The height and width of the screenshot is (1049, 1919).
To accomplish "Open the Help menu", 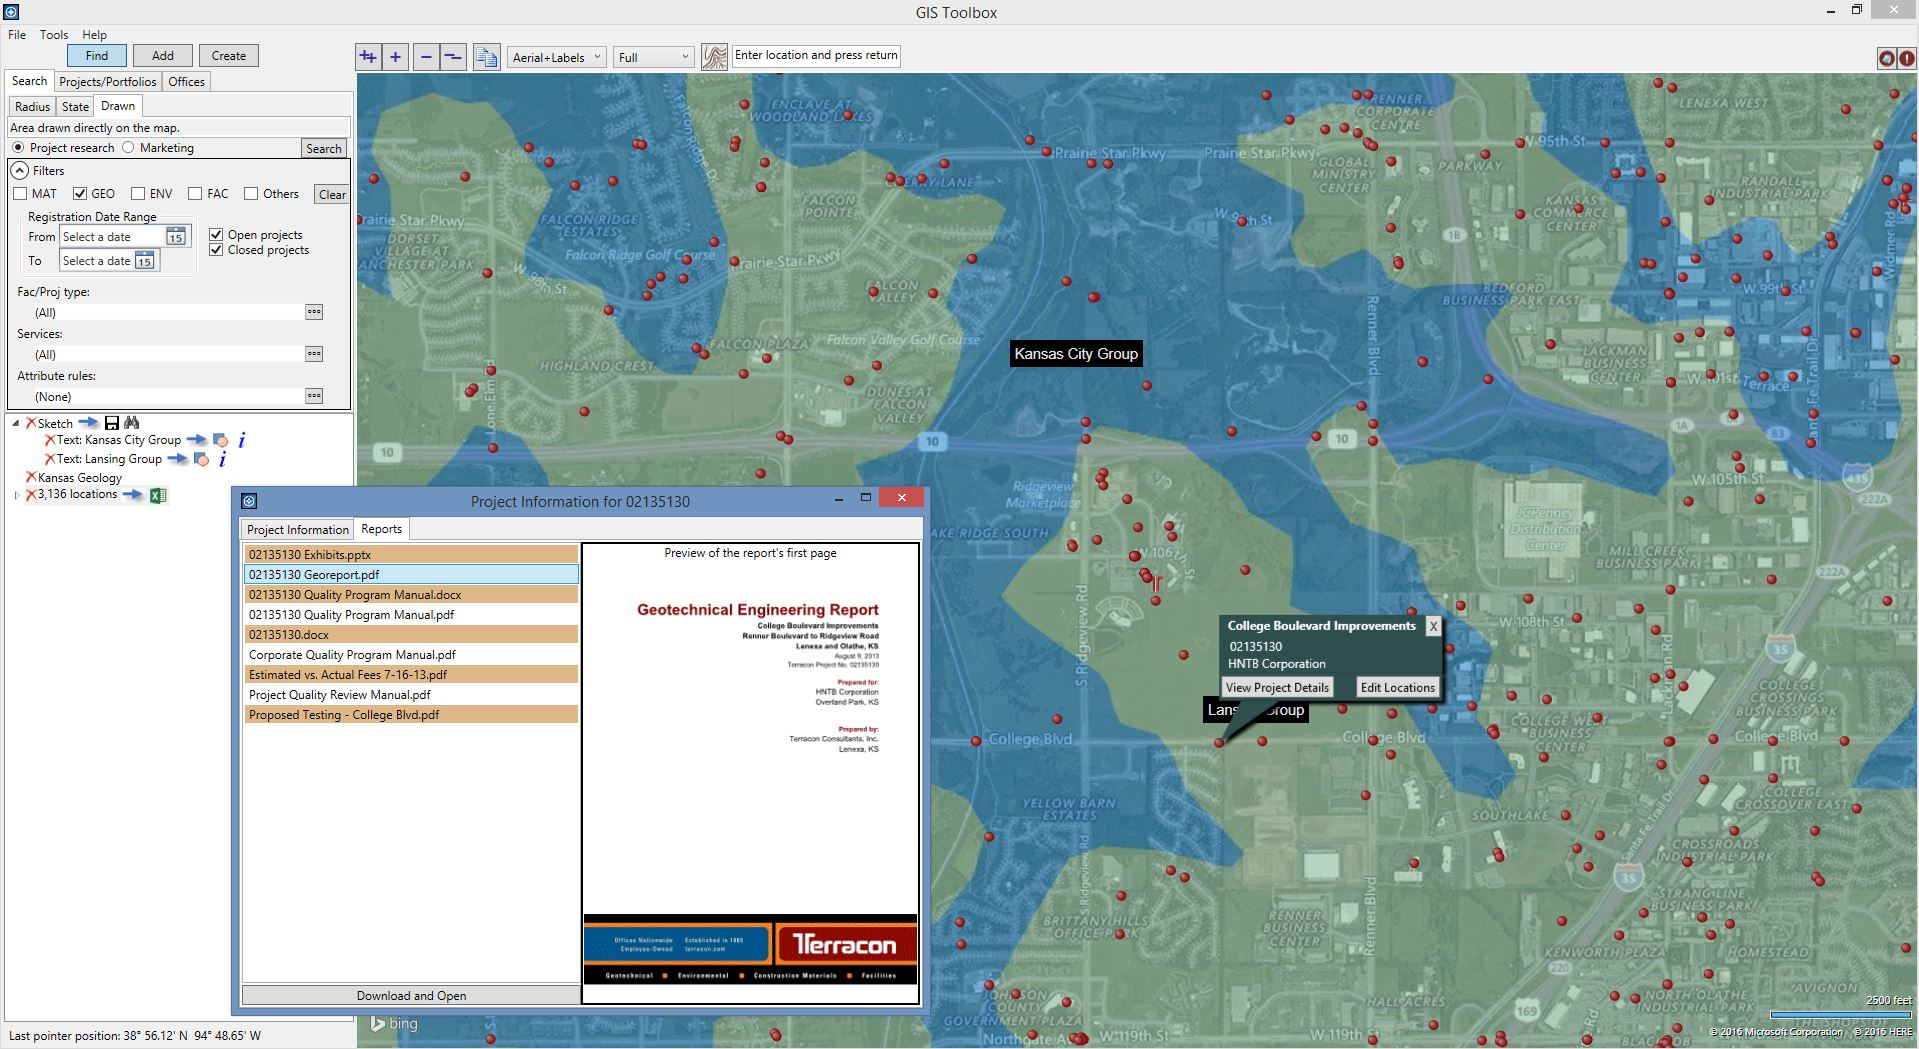I will click(94, 35).
